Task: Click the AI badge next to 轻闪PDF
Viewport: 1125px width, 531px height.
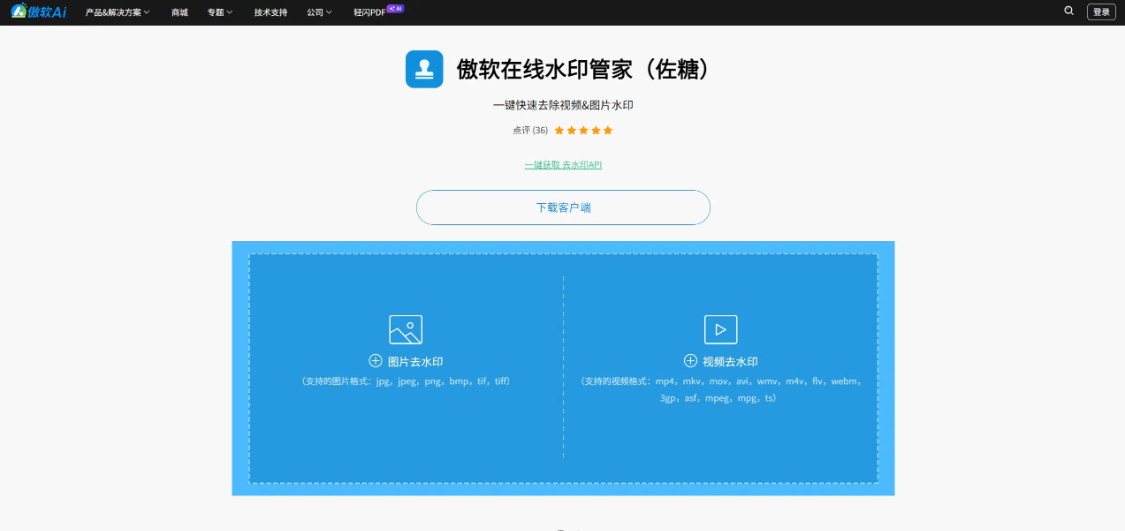Action: 395,8
